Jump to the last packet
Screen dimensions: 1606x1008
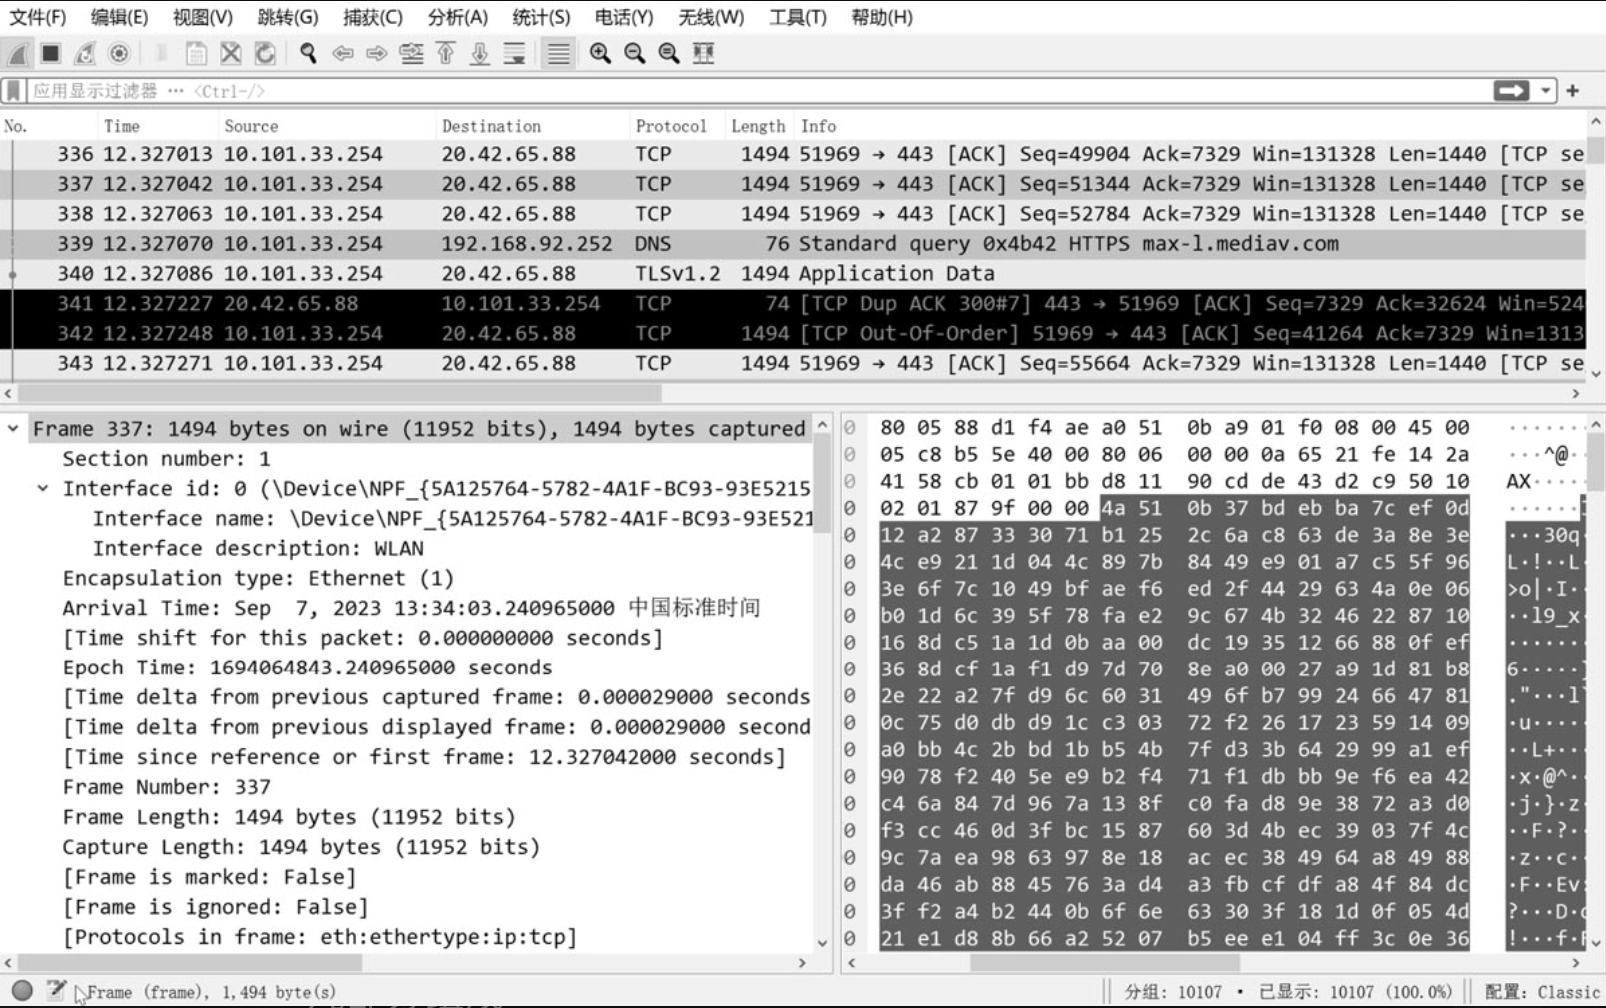point(480,54)
